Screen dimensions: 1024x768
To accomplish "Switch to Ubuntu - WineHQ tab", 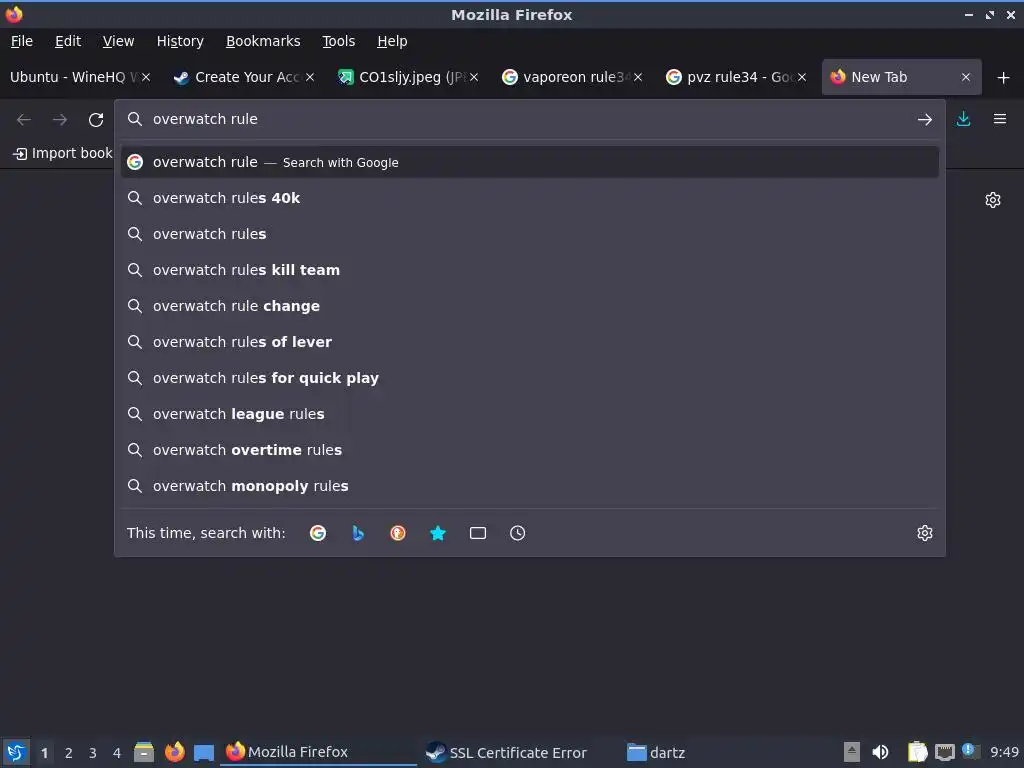I will click(x=73, y=77).
